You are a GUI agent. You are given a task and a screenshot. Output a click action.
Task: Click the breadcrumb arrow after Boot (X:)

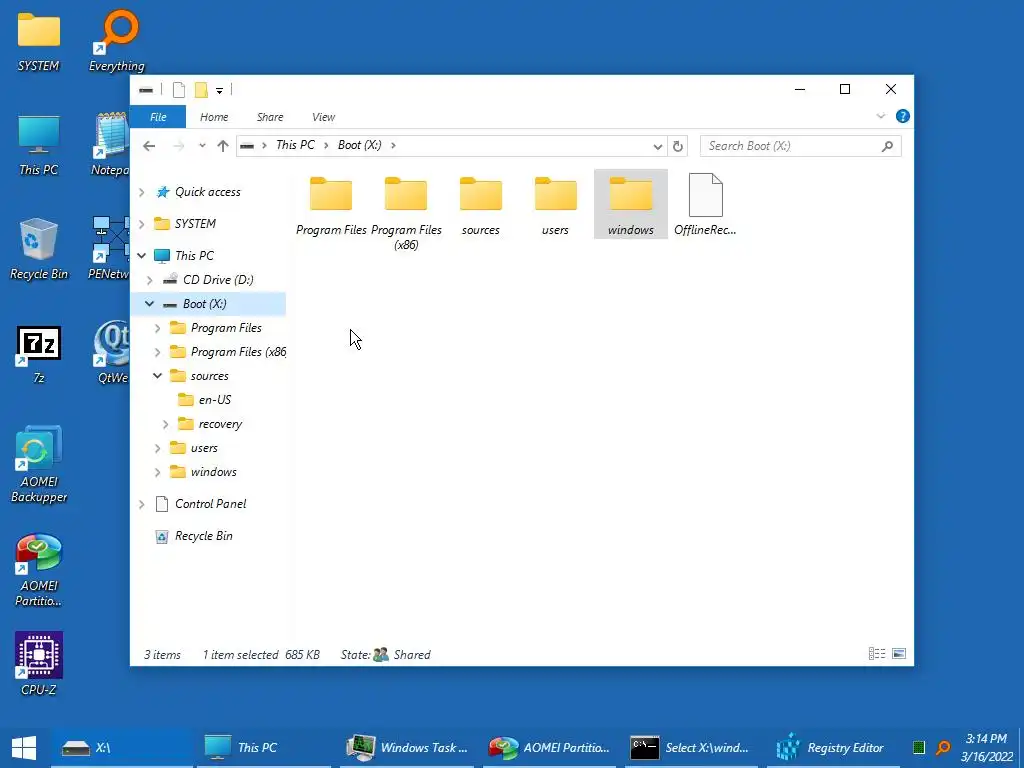tap(393, 146)
